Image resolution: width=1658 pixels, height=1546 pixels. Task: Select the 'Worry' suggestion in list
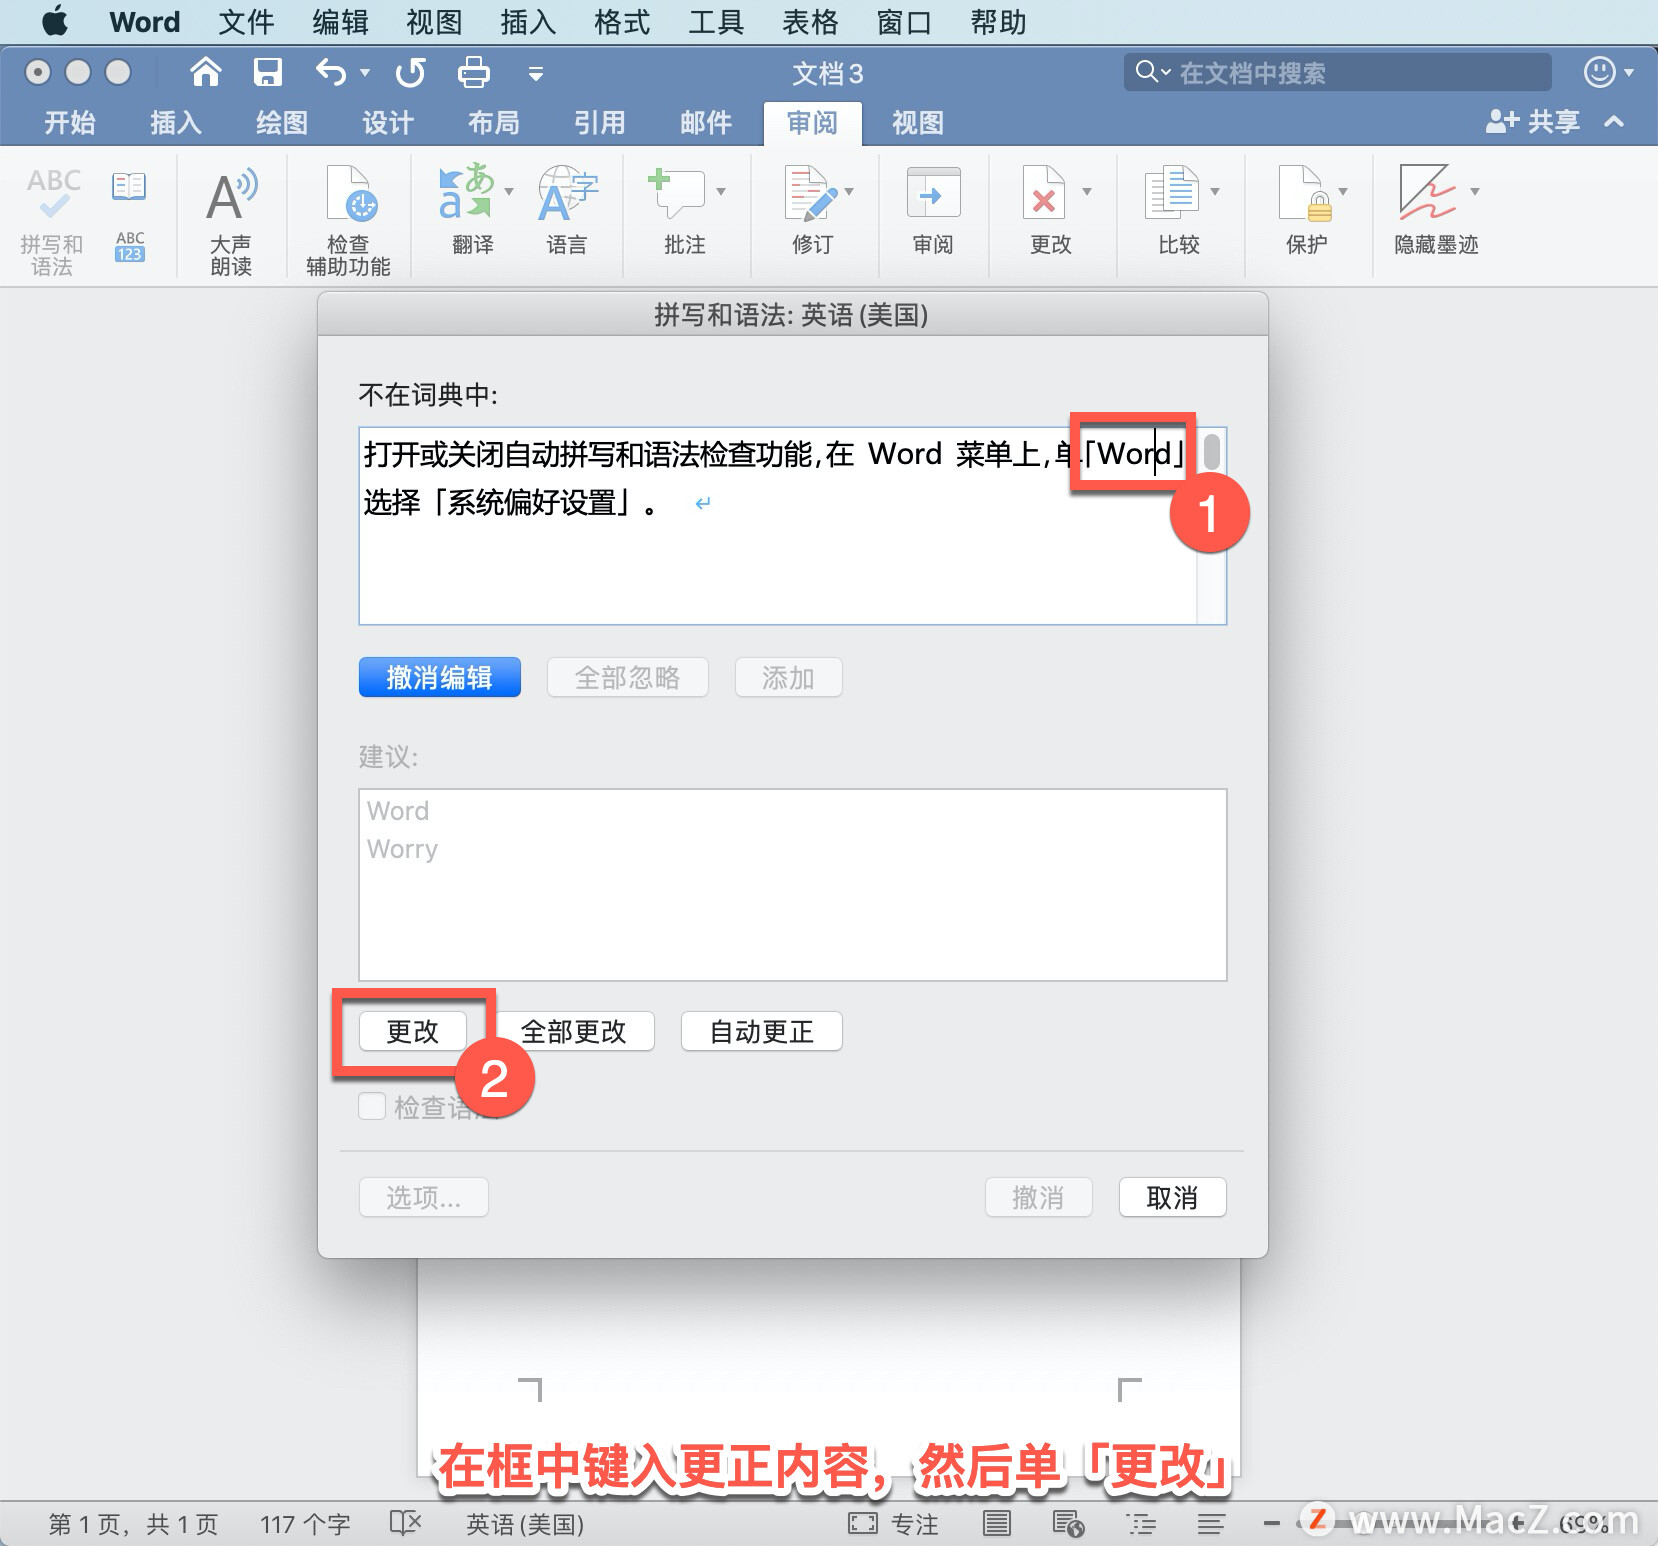(402, 849)
